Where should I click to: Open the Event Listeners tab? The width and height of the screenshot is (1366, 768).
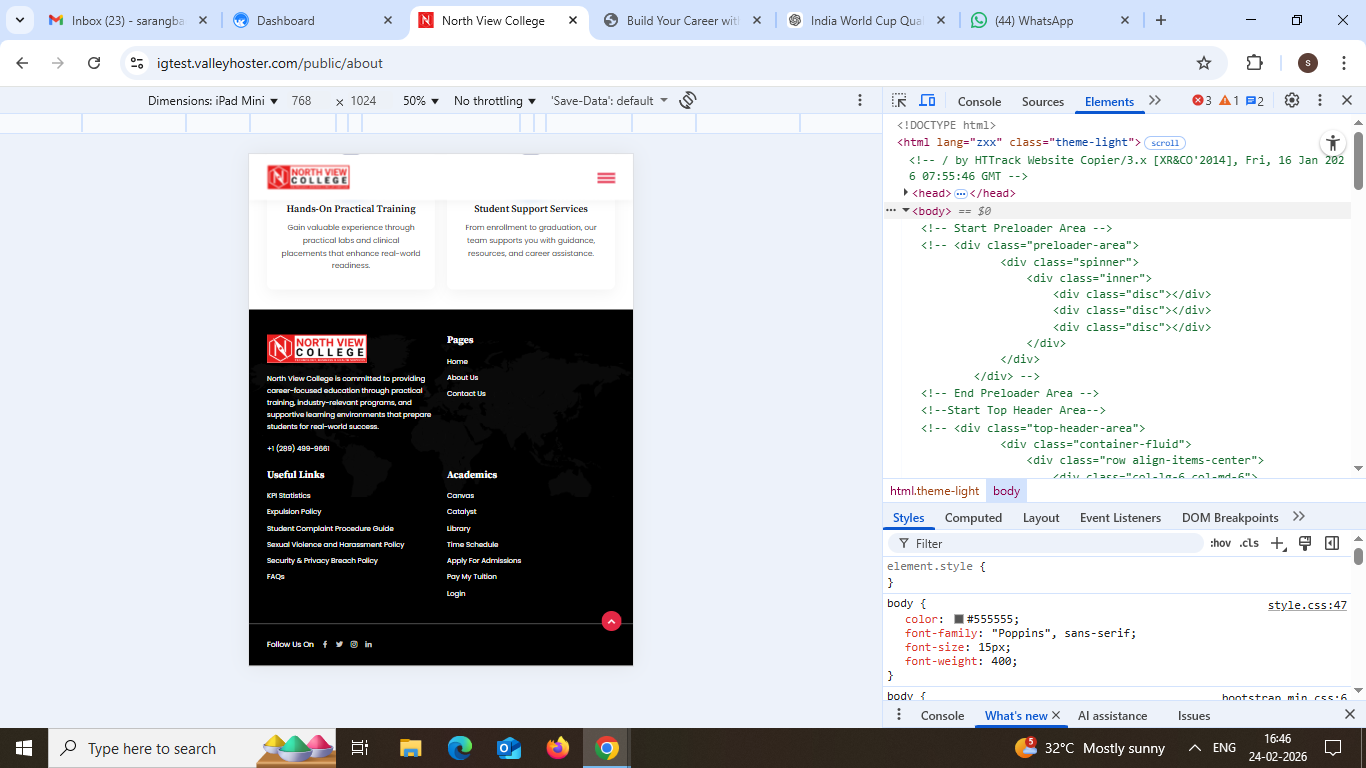1120,518
